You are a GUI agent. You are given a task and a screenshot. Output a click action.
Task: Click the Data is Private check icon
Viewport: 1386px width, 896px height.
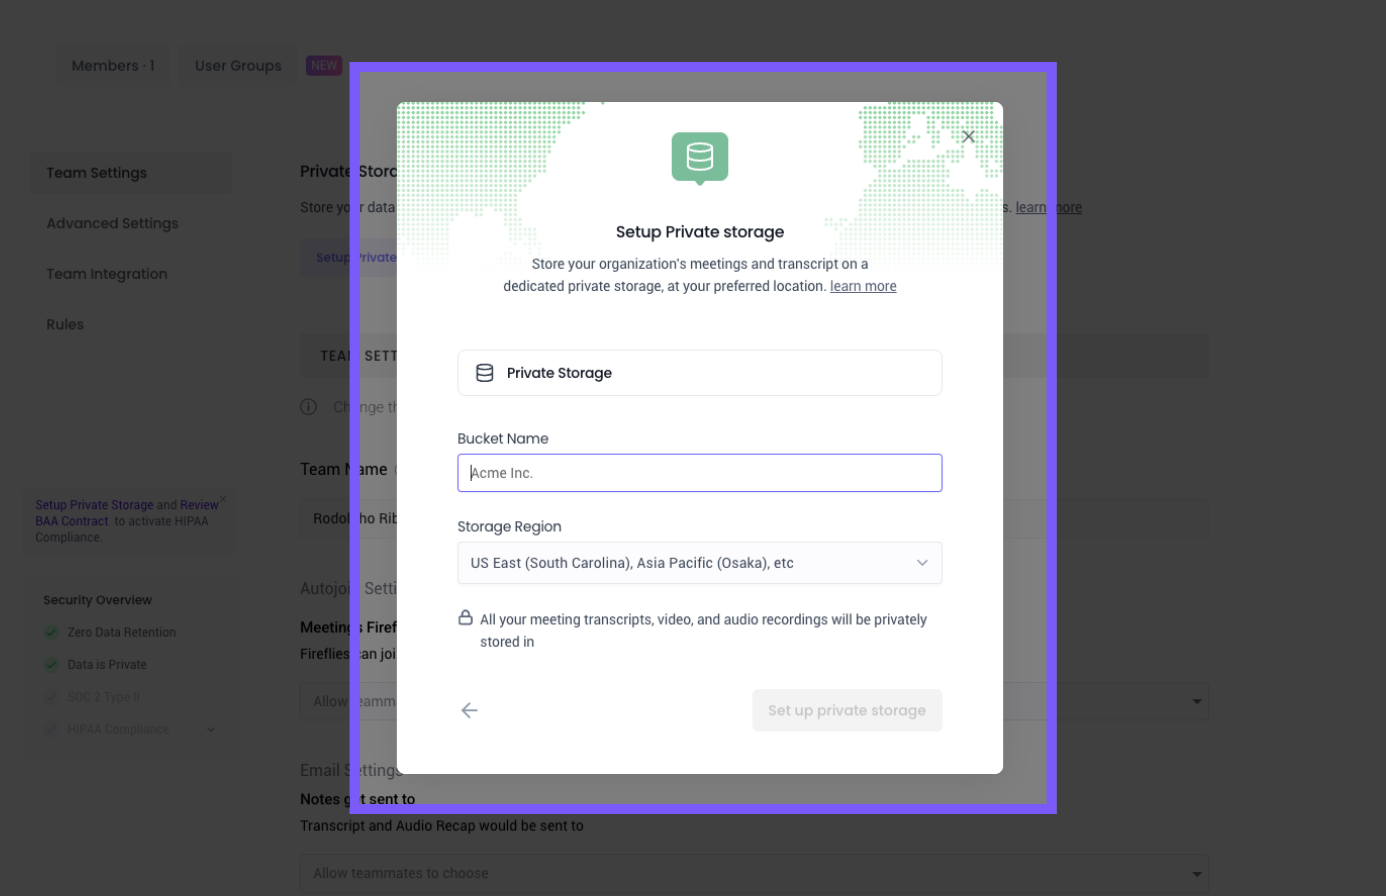(51, 664)
